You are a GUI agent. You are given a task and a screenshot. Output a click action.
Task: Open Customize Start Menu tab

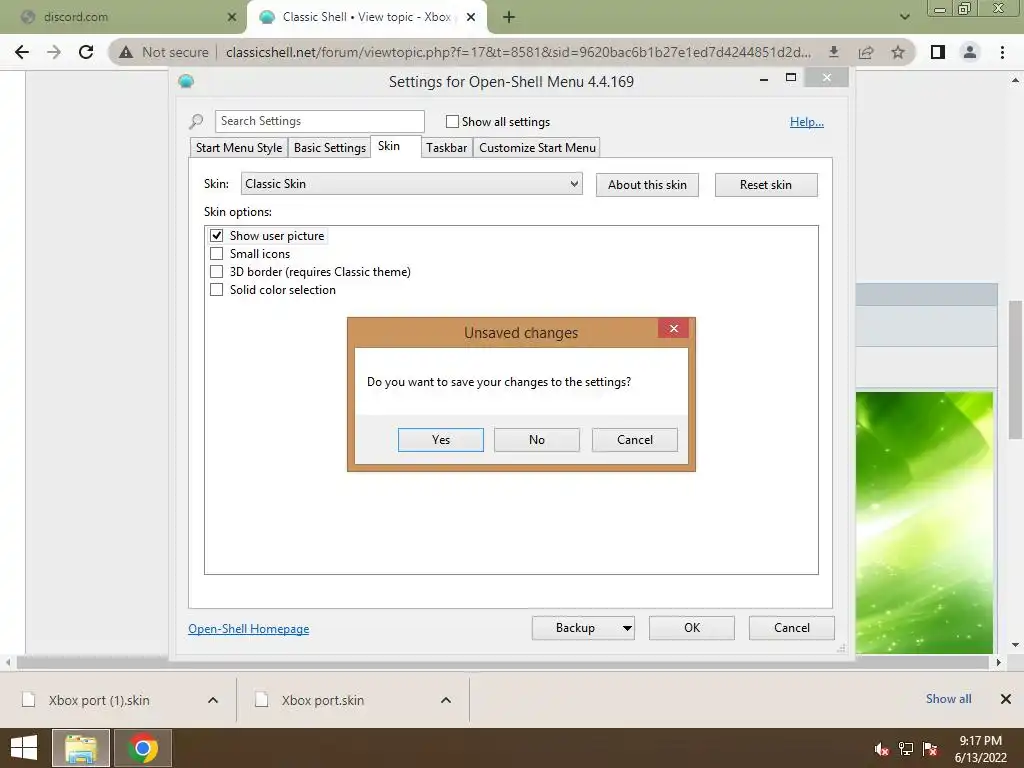[537, 148]
